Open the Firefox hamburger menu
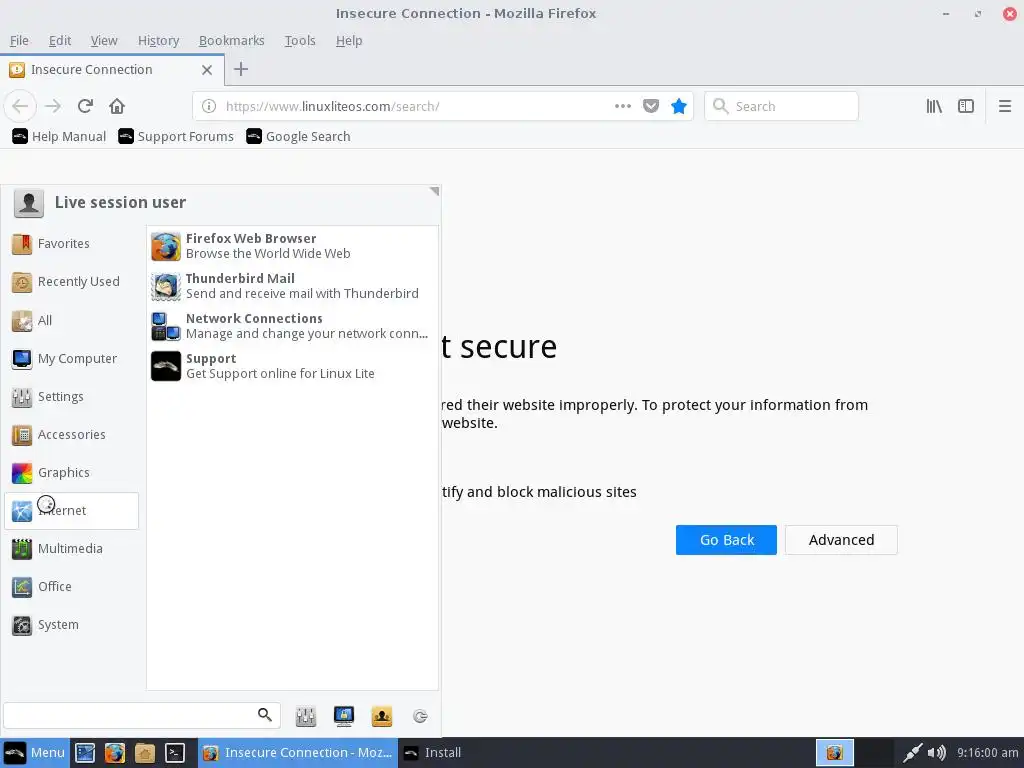 1005,106
